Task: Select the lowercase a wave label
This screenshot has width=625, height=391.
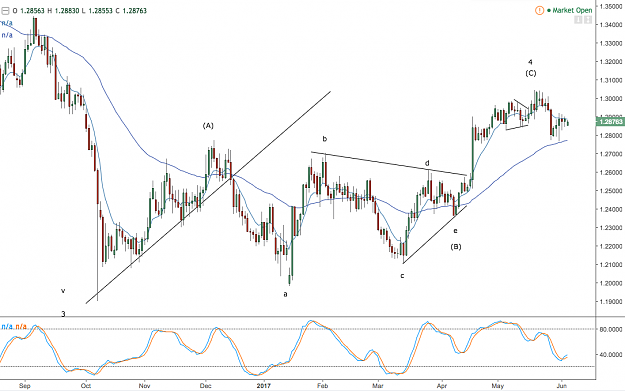Action: pos(285,295)
